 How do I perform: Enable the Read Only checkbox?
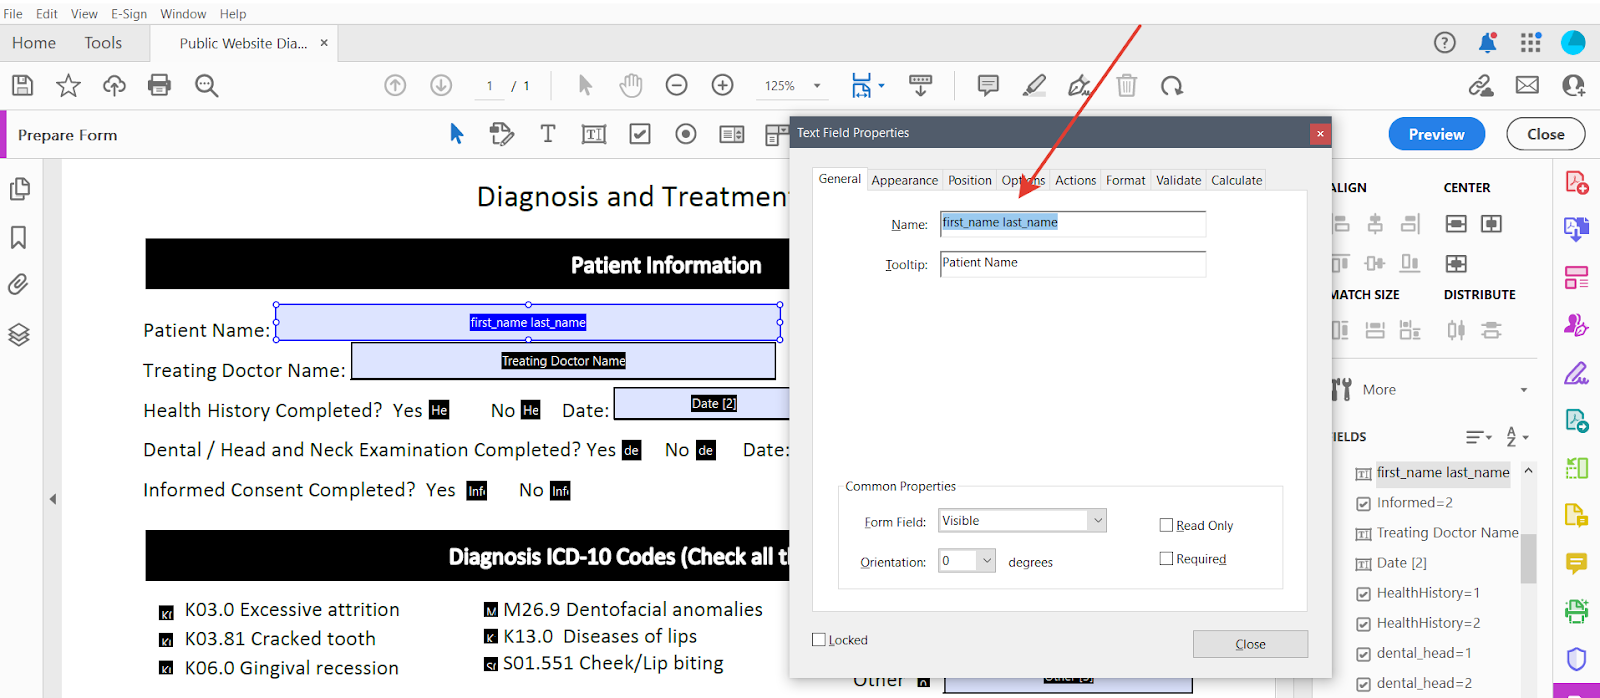coord(1166,525)
